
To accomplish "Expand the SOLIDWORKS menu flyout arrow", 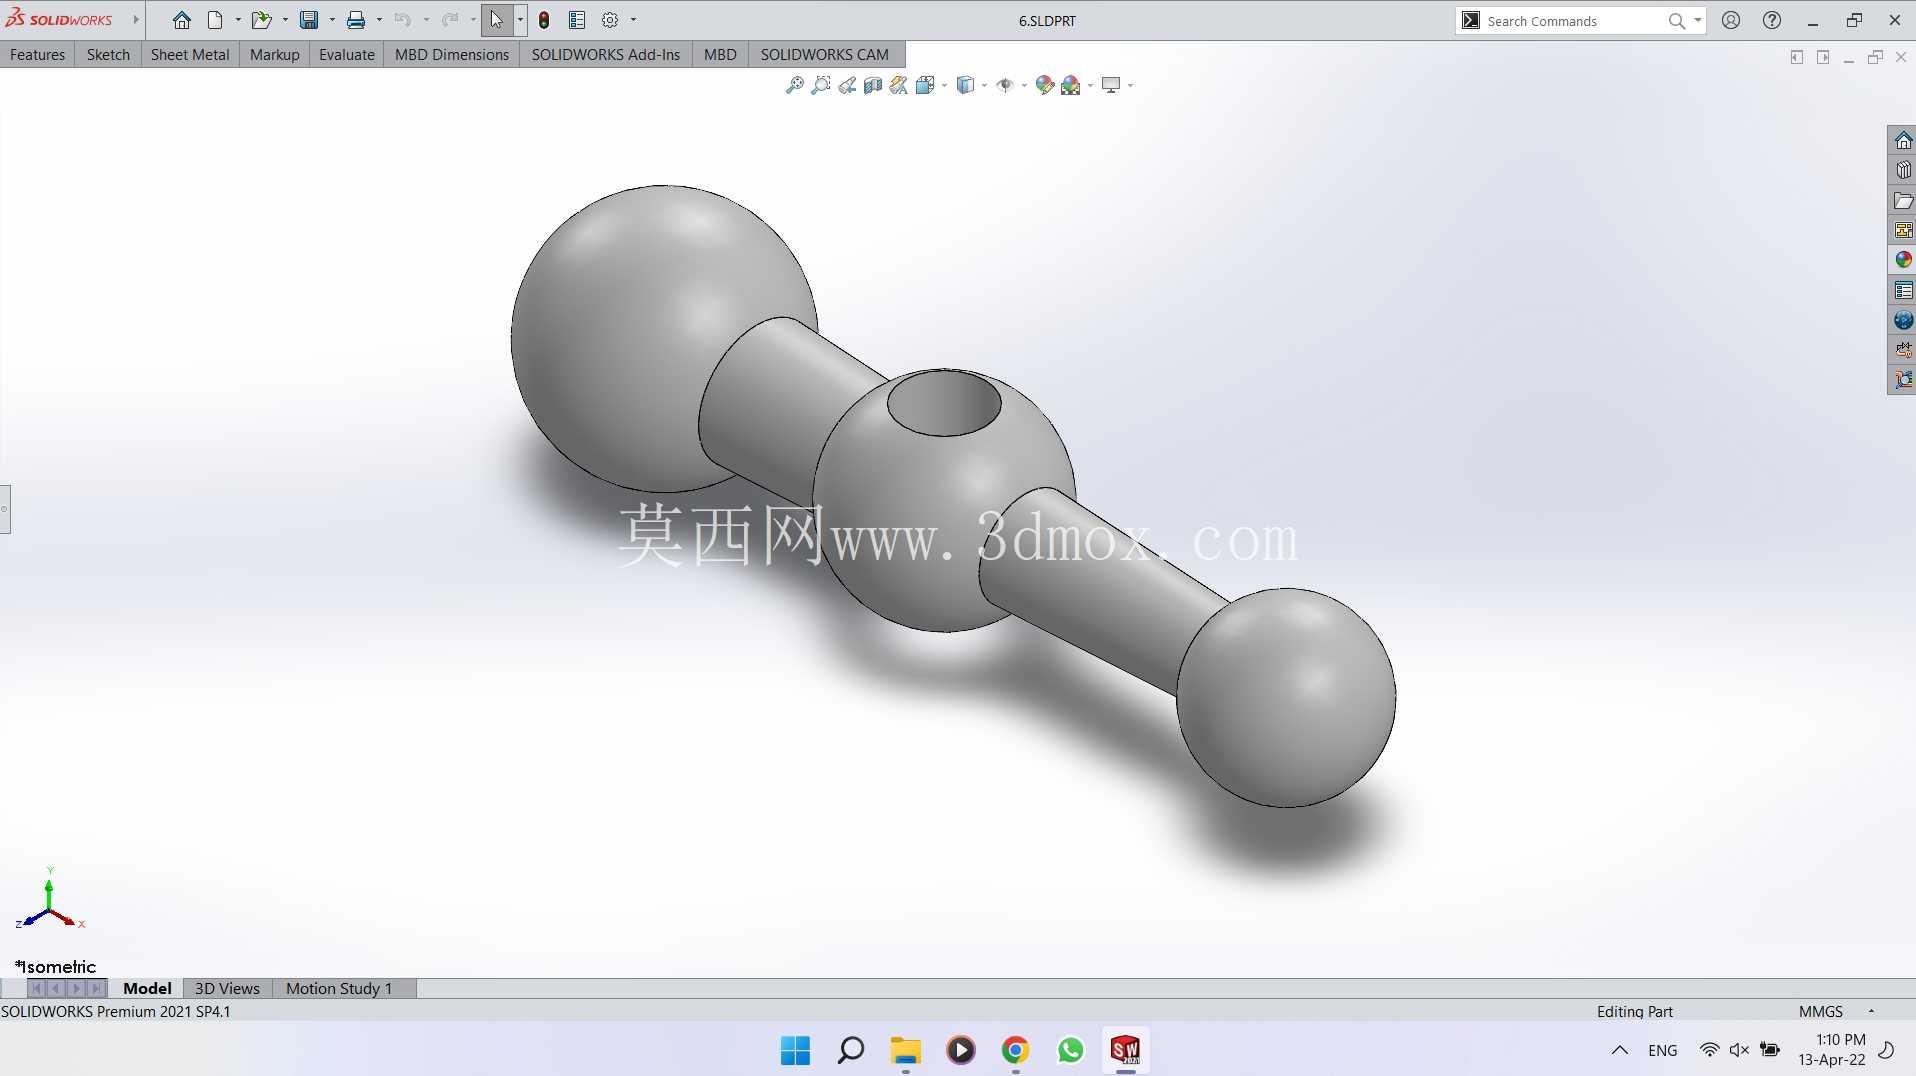I will pos(136,20).
